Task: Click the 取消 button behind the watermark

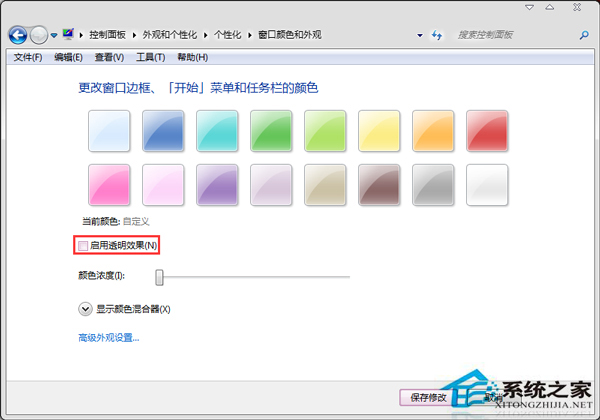Action: [x=494, y=398]
